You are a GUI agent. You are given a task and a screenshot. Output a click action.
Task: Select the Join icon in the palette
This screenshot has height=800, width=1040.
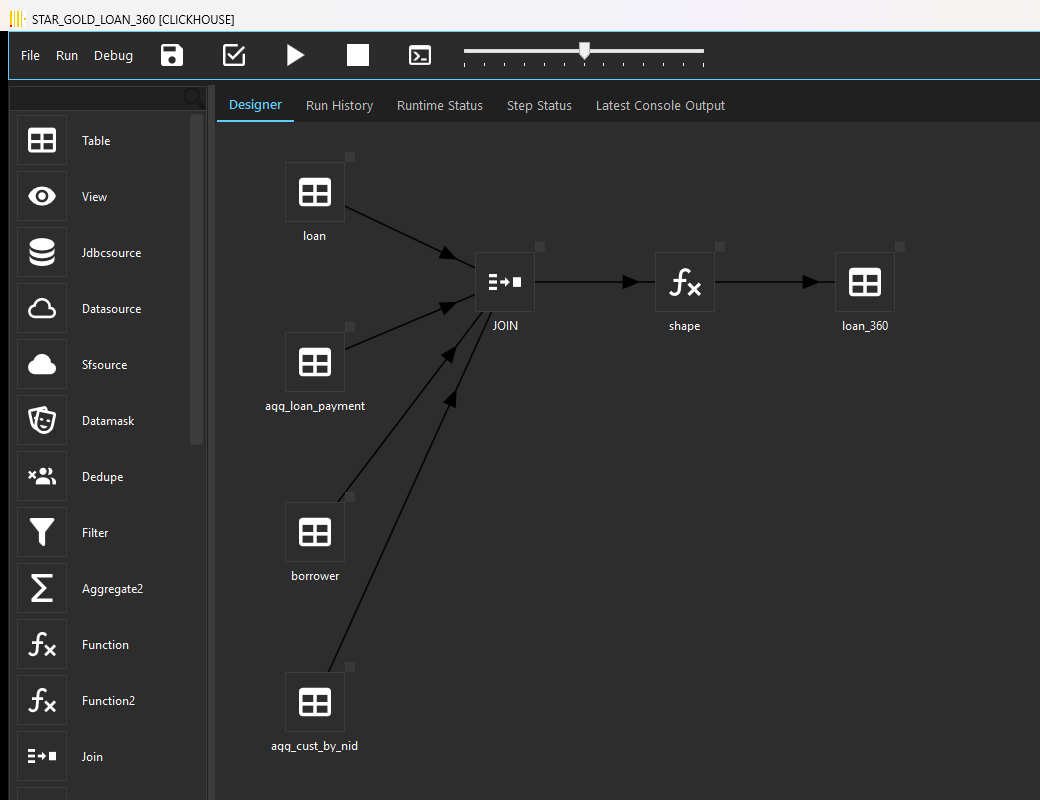pyautogui.click(x=42, y=756)
